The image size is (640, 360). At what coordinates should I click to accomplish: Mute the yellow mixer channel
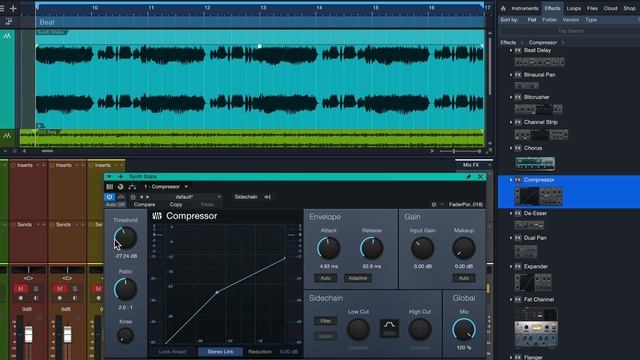pyautogui.click(x=98, y=289)
